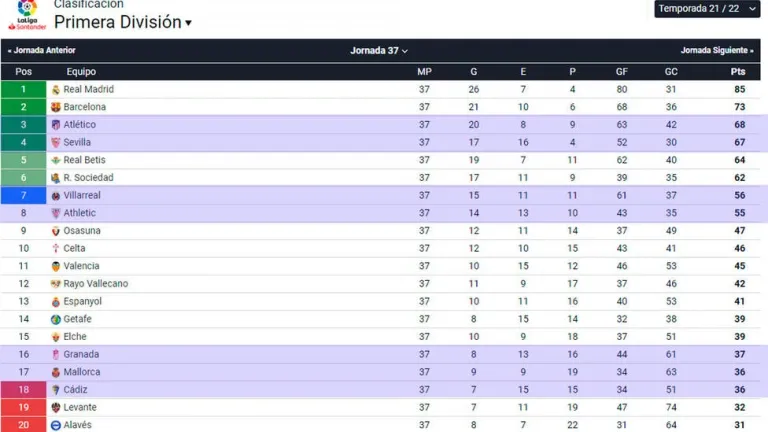Screen dimensions: 768x432
Task: Click the Barcelona club crest
Action: click(x=56, y=107)
